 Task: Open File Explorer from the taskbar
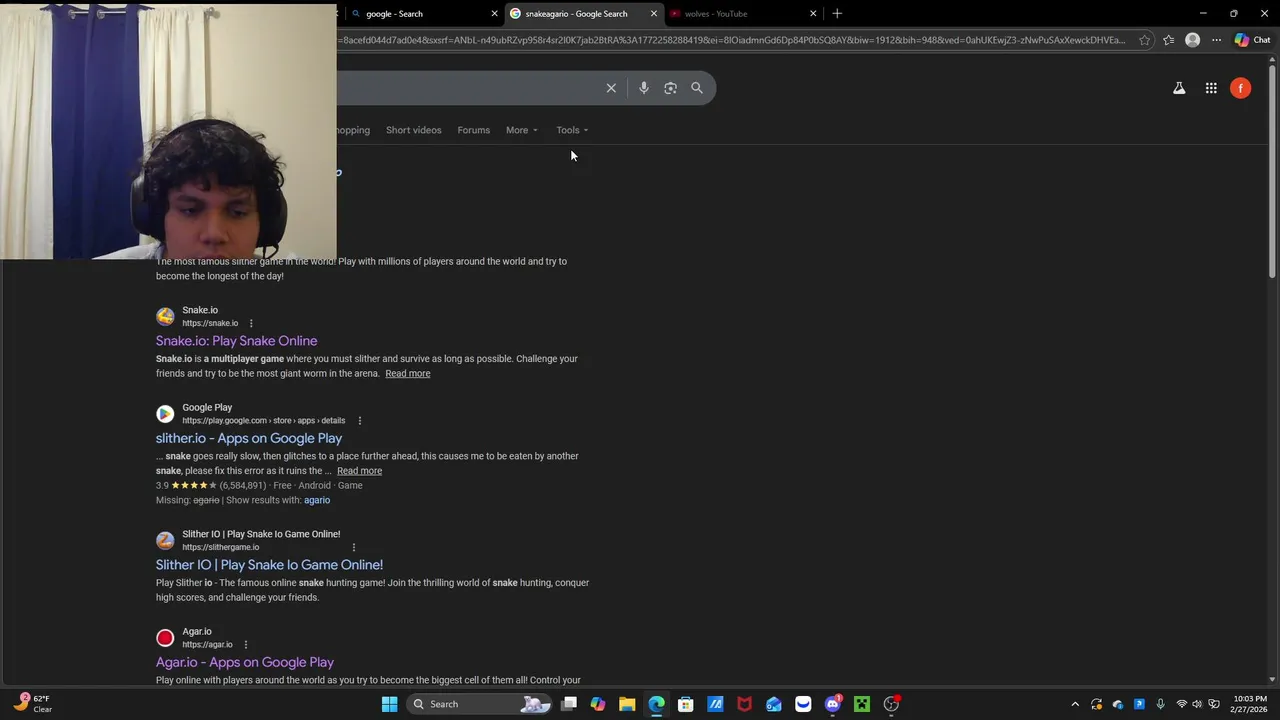click(x=627, y=704)
